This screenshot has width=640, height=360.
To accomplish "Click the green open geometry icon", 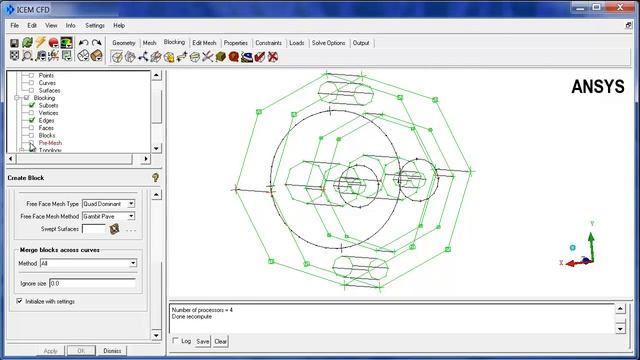I will [27, 42].
